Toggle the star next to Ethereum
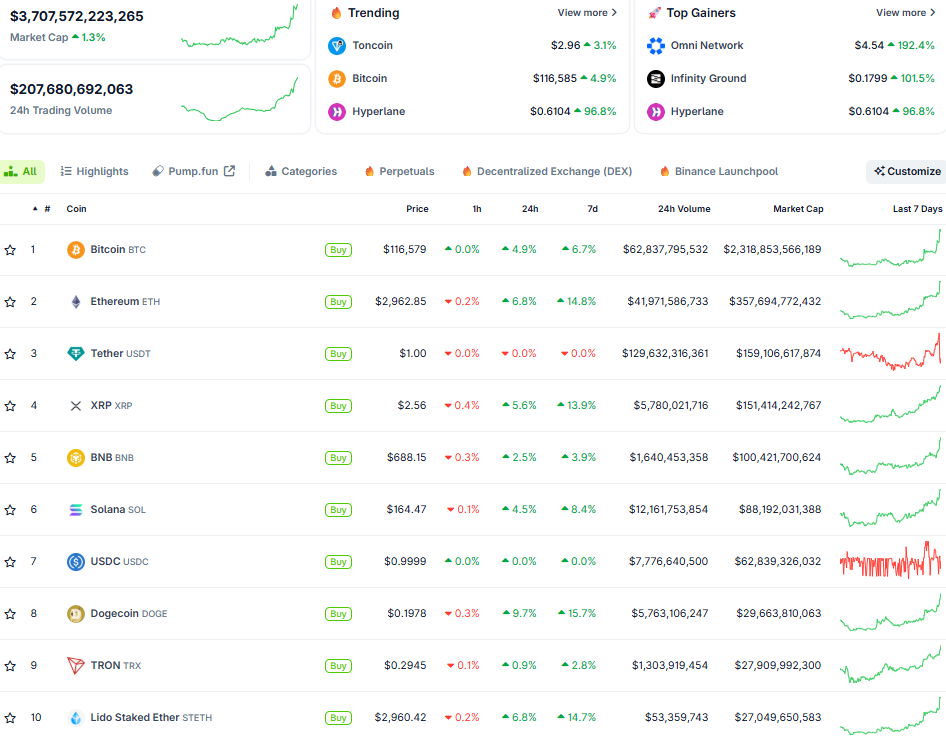946x739 pixels. point(12,301)
